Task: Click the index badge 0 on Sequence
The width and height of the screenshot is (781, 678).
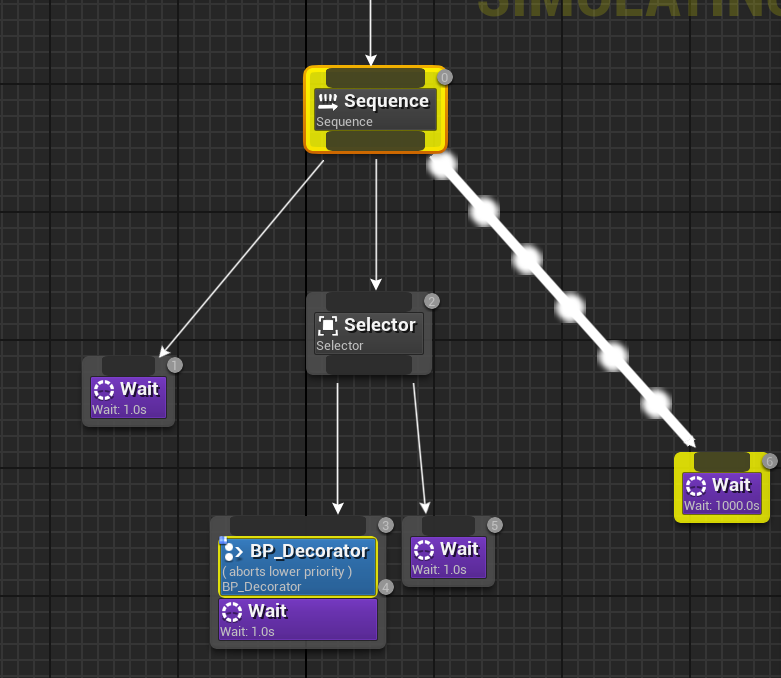Action: click(445, 77)
